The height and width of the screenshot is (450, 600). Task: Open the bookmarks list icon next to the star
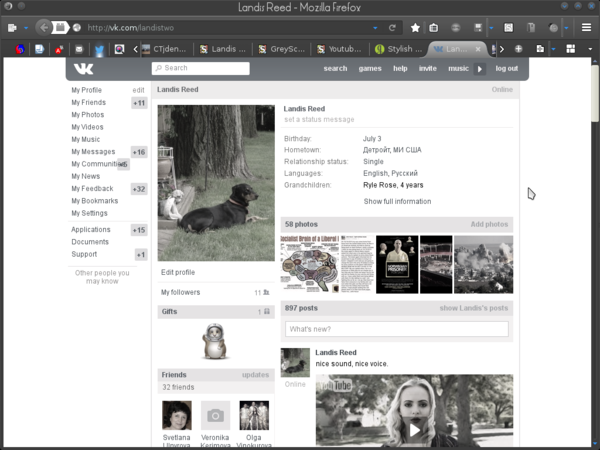[434, 28]
